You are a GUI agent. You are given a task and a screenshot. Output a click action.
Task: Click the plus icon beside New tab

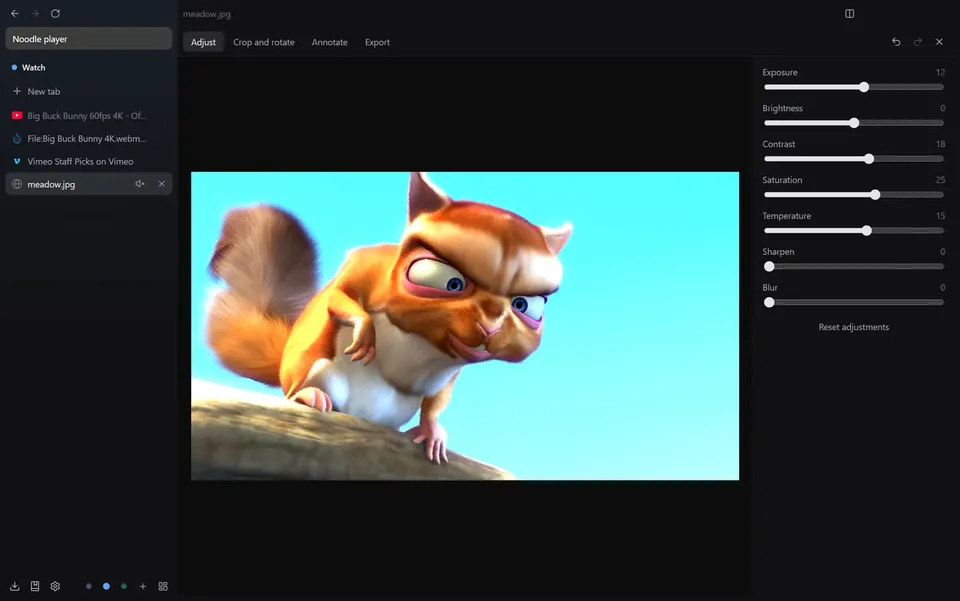(x=17, y=91)
